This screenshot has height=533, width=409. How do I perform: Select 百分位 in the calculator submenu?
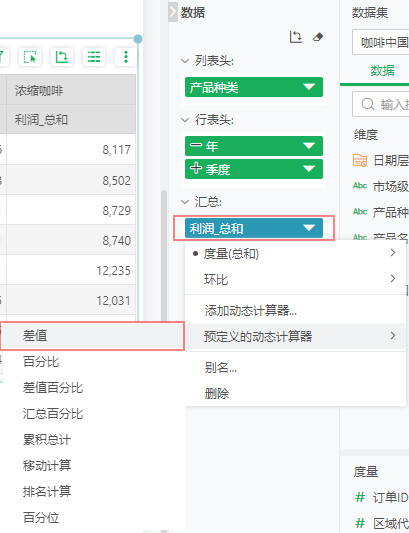coord(92,517)
